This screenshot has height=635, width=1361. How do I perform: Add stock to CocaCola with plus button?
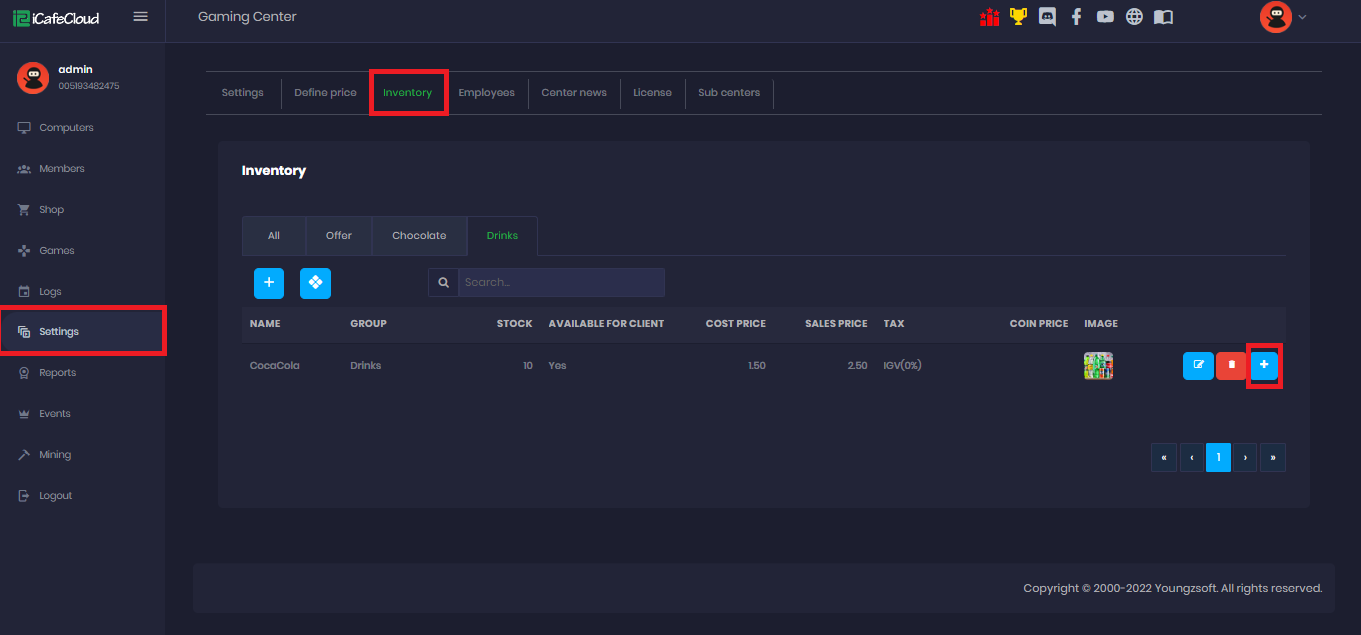[1264, 366]
